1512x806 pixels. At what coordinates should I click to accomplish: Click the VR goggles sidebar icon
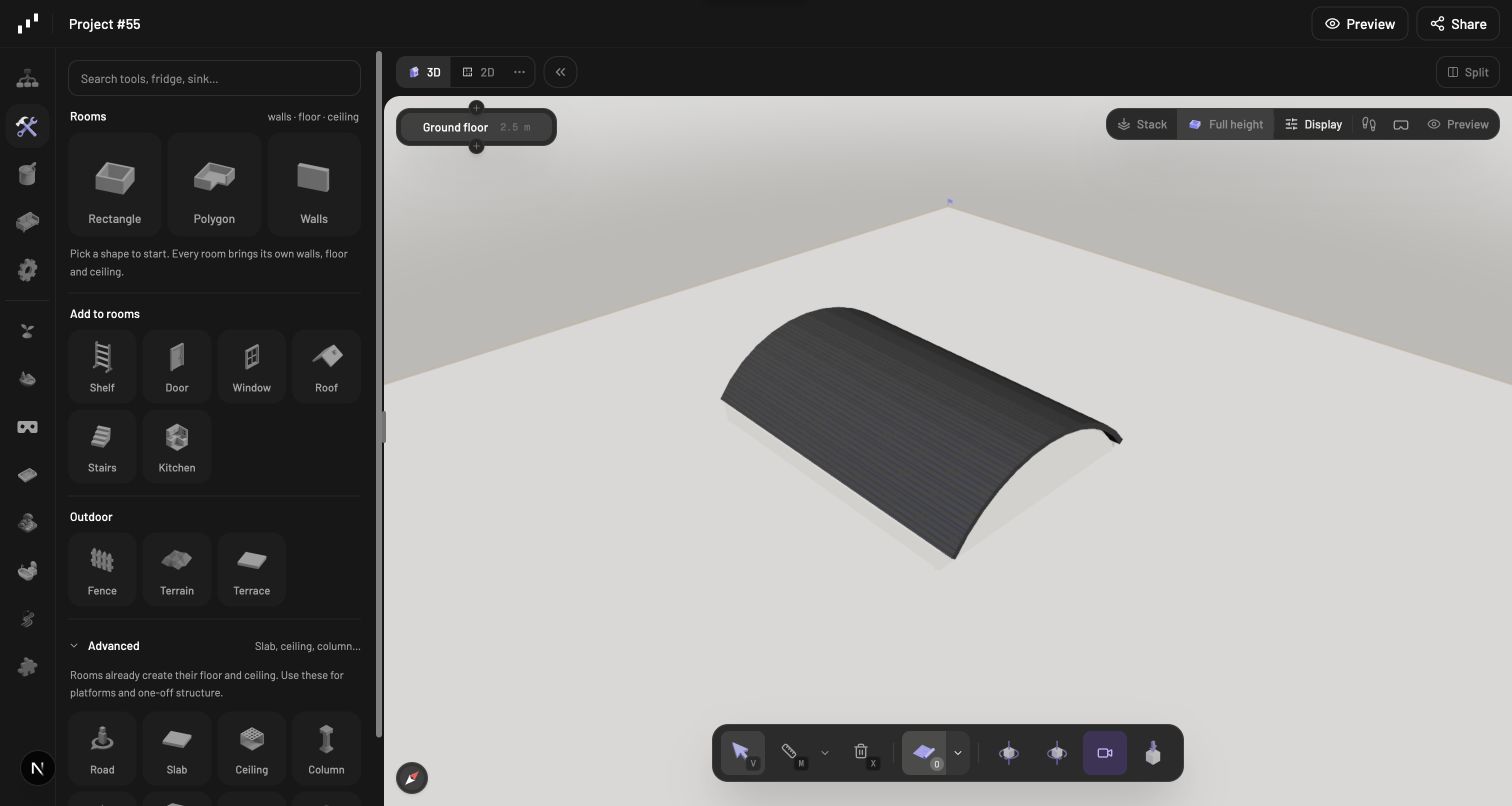click(27, 427)
